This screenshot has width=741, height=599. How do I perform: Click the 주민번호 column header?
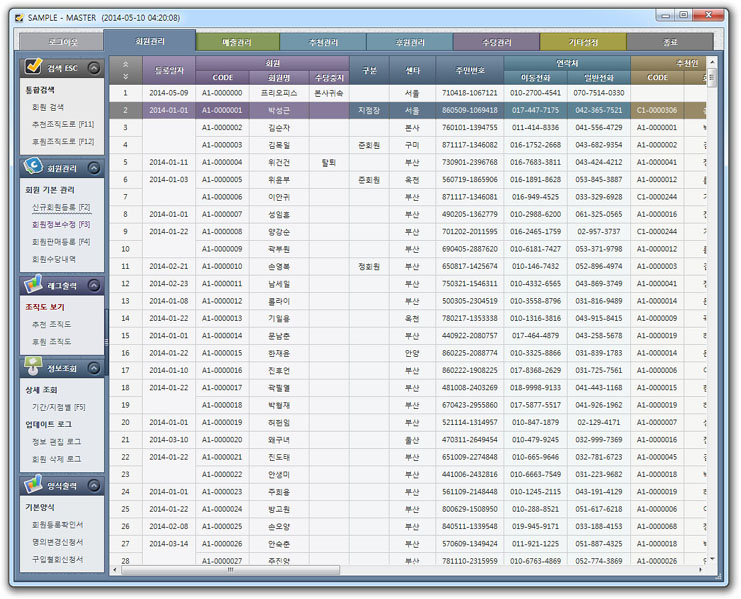coord(470,70)
